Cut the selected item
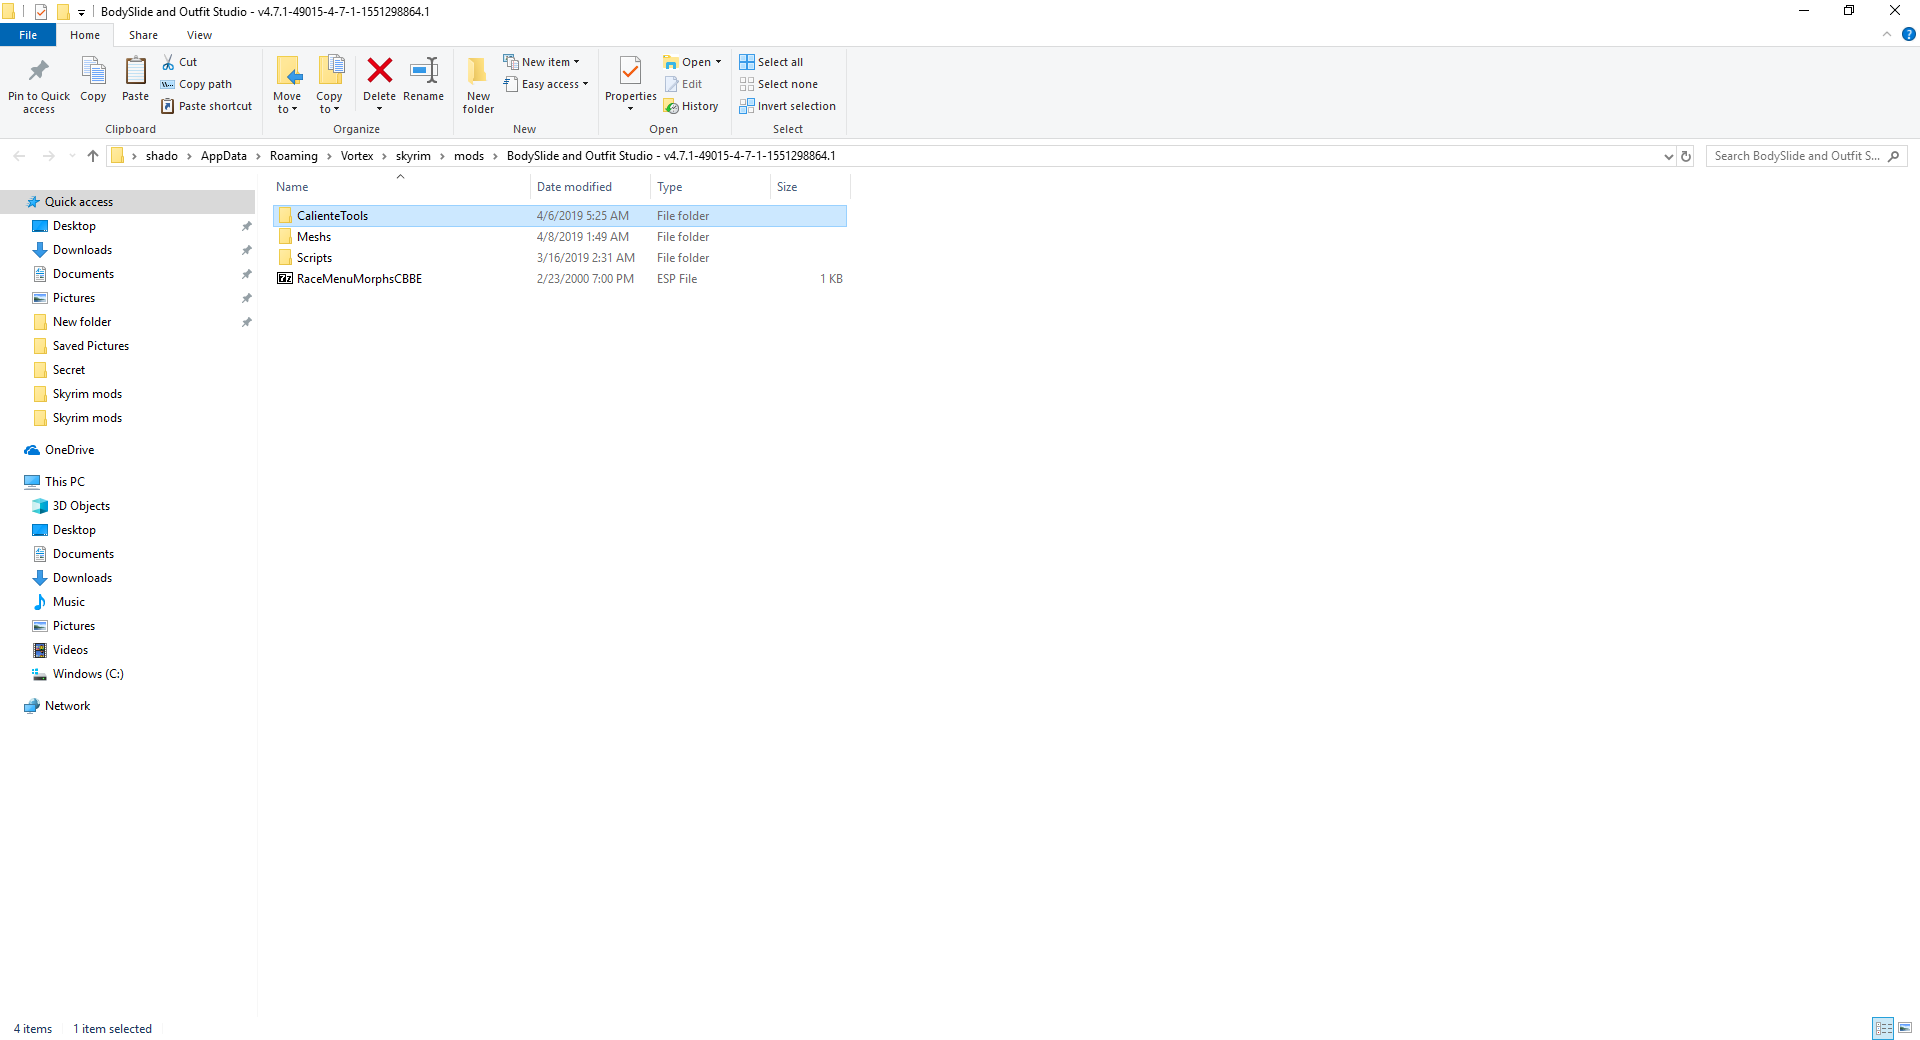 (180, 62)
